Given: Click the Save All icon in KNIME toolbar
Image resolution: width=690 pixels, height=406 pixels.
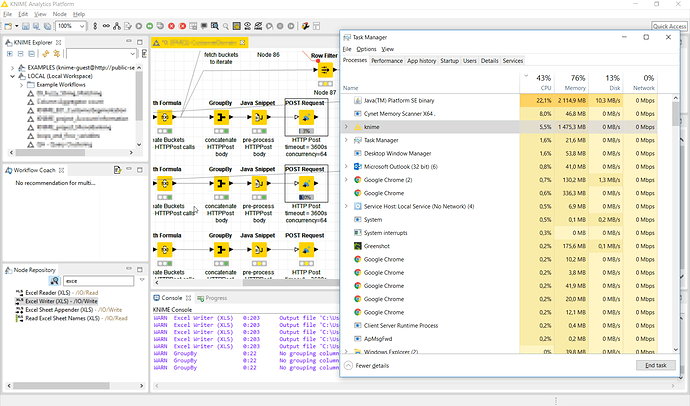Looking at the screenshot, I should (47, 26).
